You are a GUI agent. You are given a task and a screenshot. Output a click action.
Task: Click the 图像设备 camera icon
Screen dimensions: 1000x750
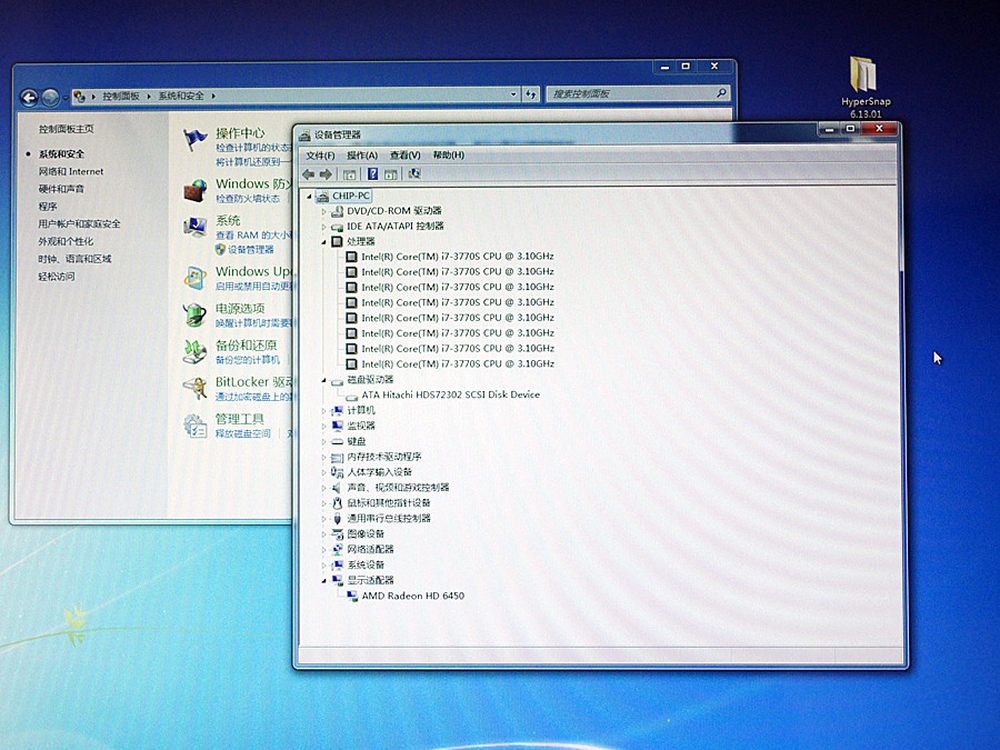coord(337,534)
